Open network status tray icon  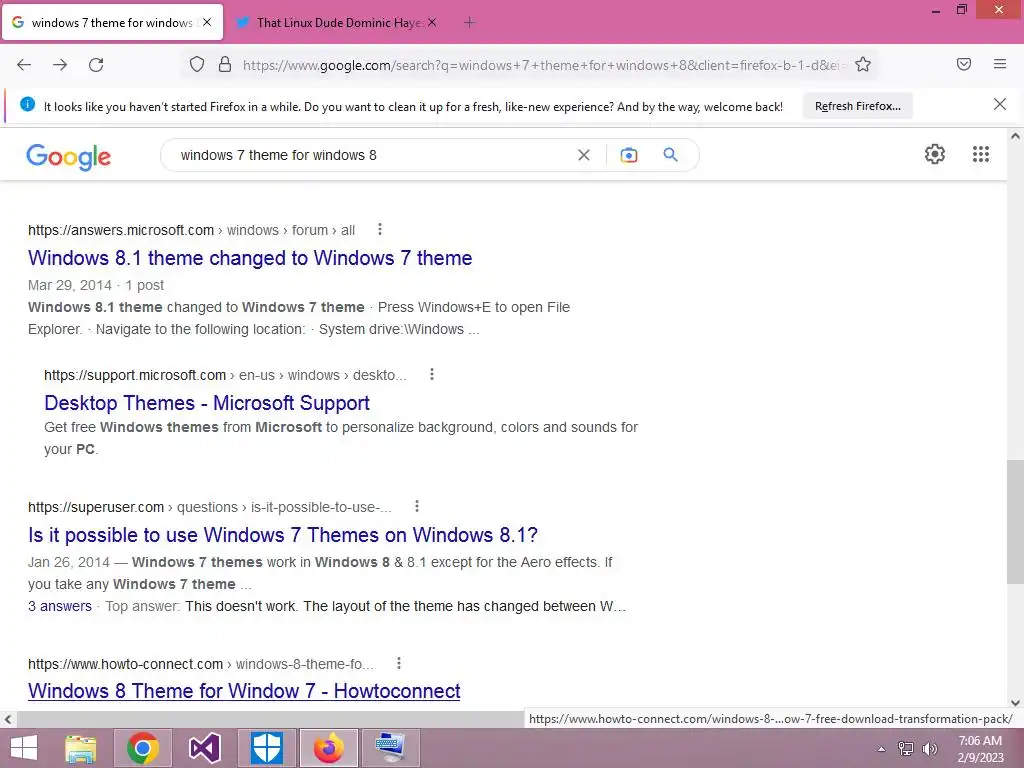[x=906, y=748]
